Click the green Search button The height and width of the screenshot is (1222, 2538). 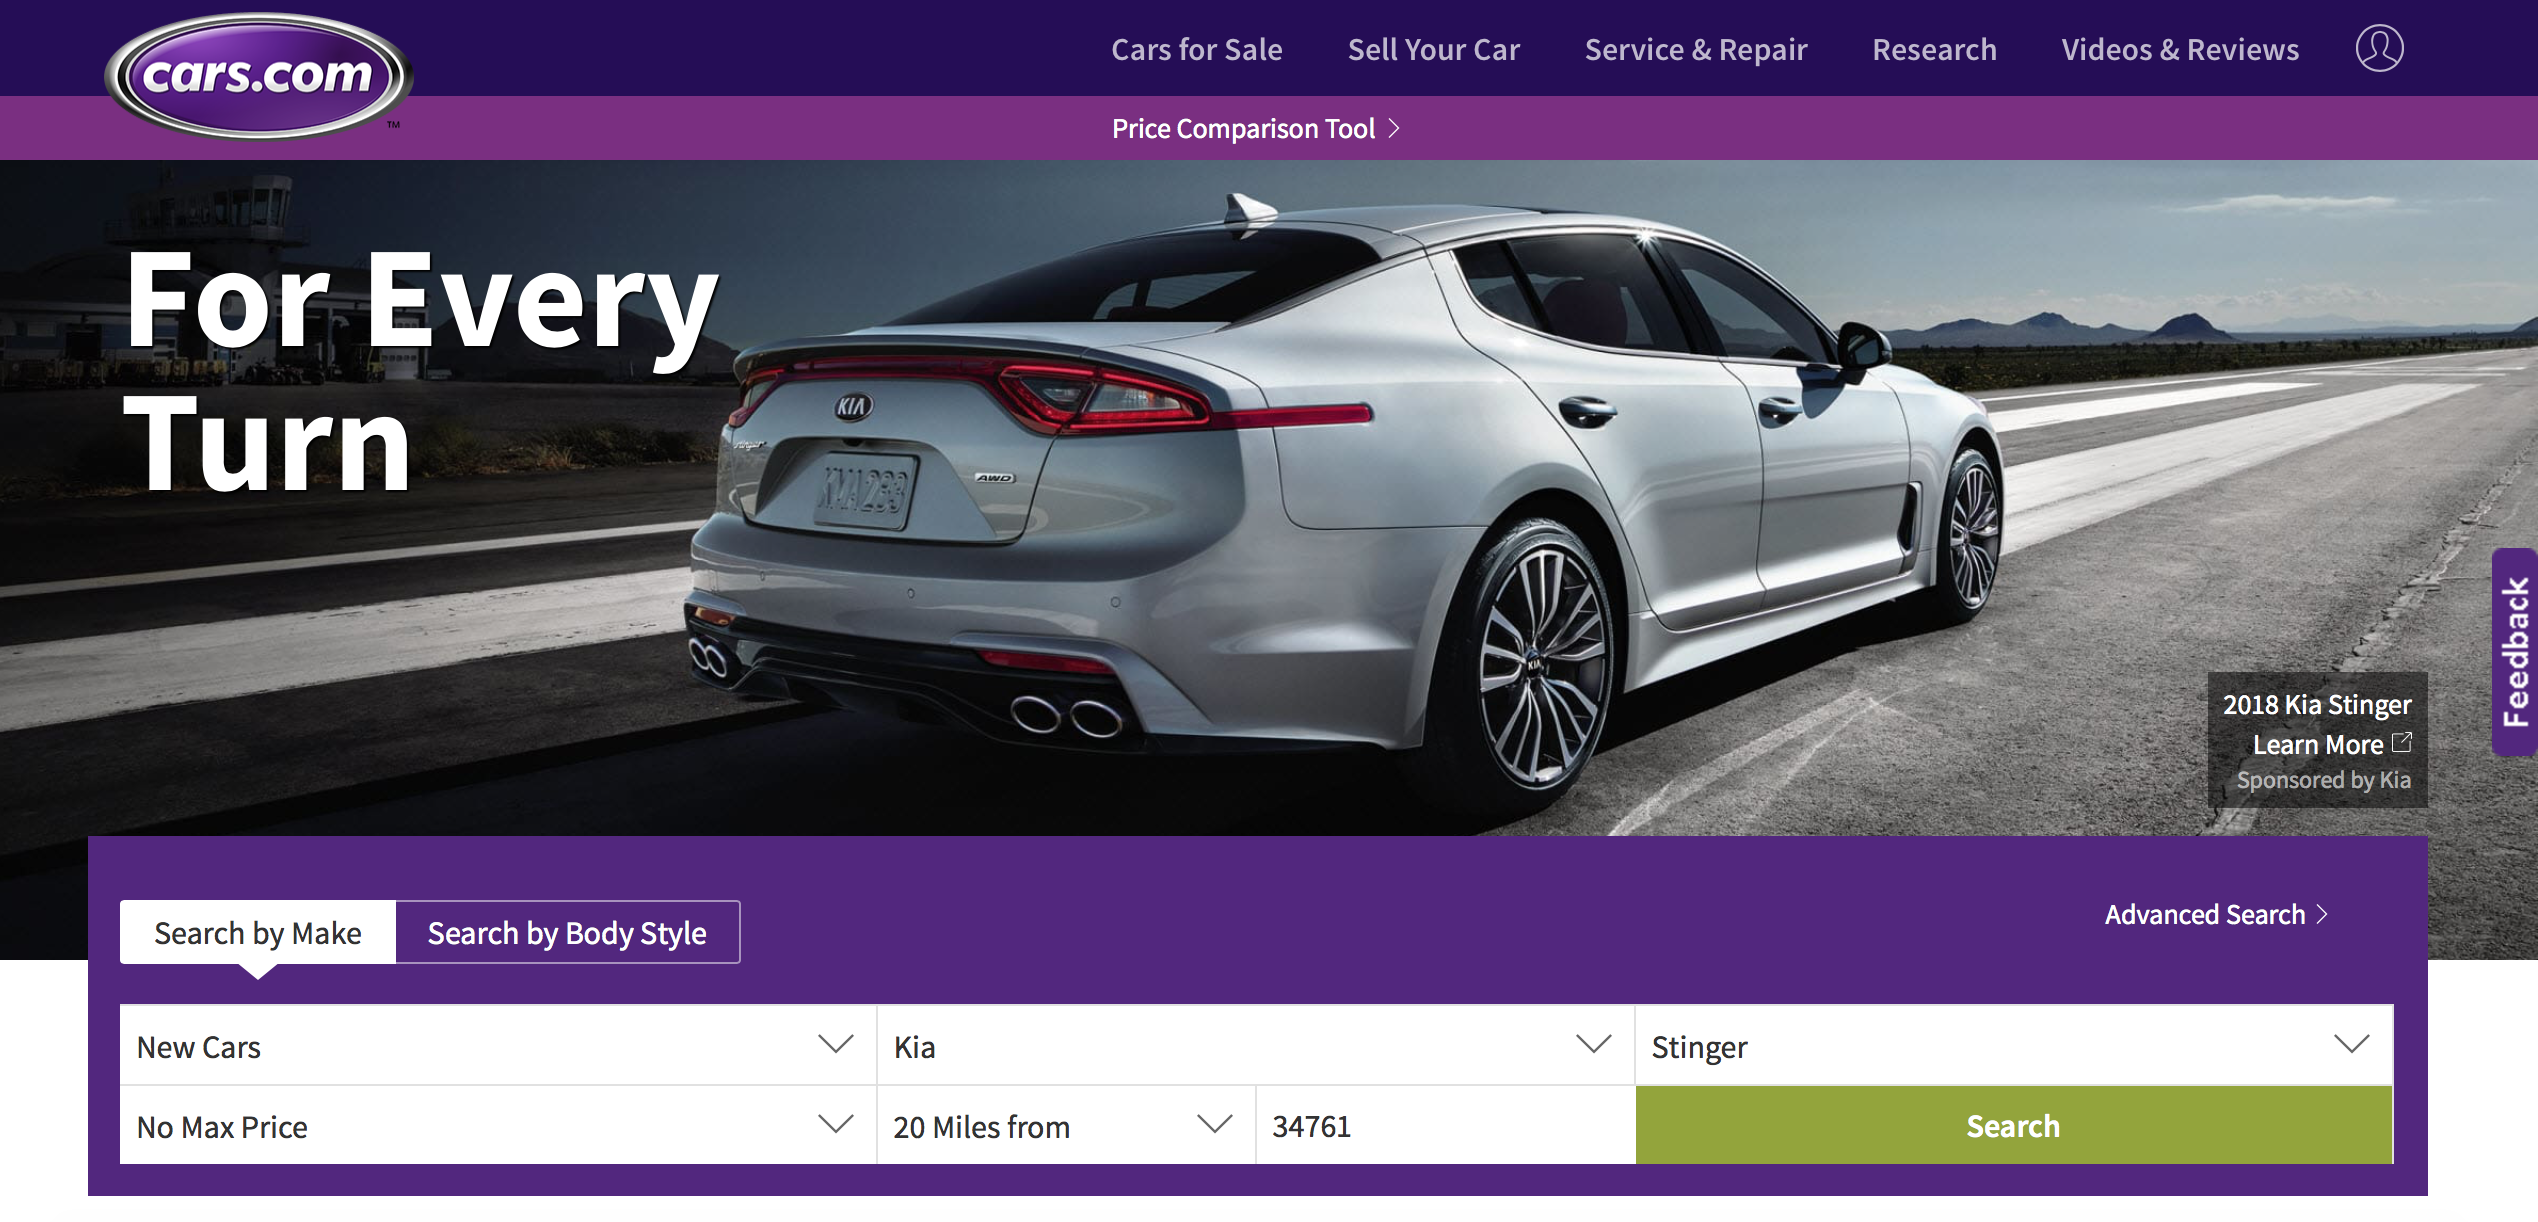[2014, 1125]
